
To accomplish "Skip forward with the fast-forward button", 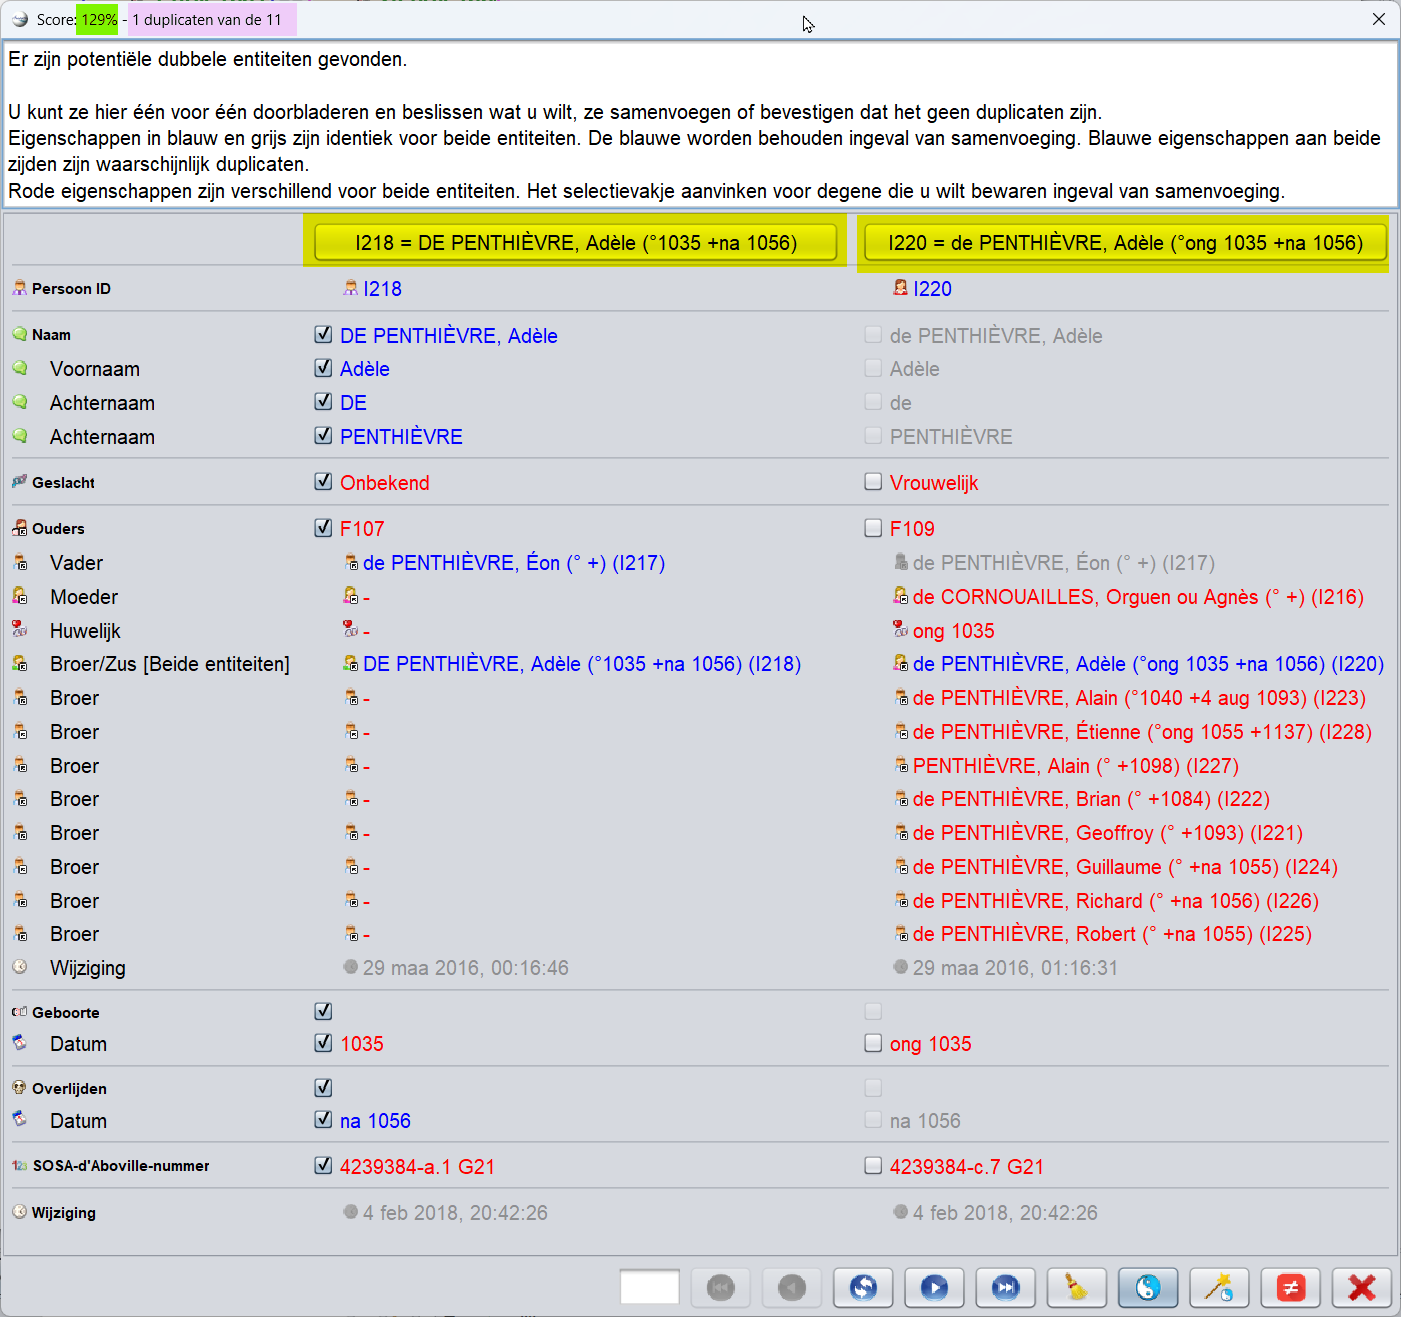I will click(x=1005, y=1287).
